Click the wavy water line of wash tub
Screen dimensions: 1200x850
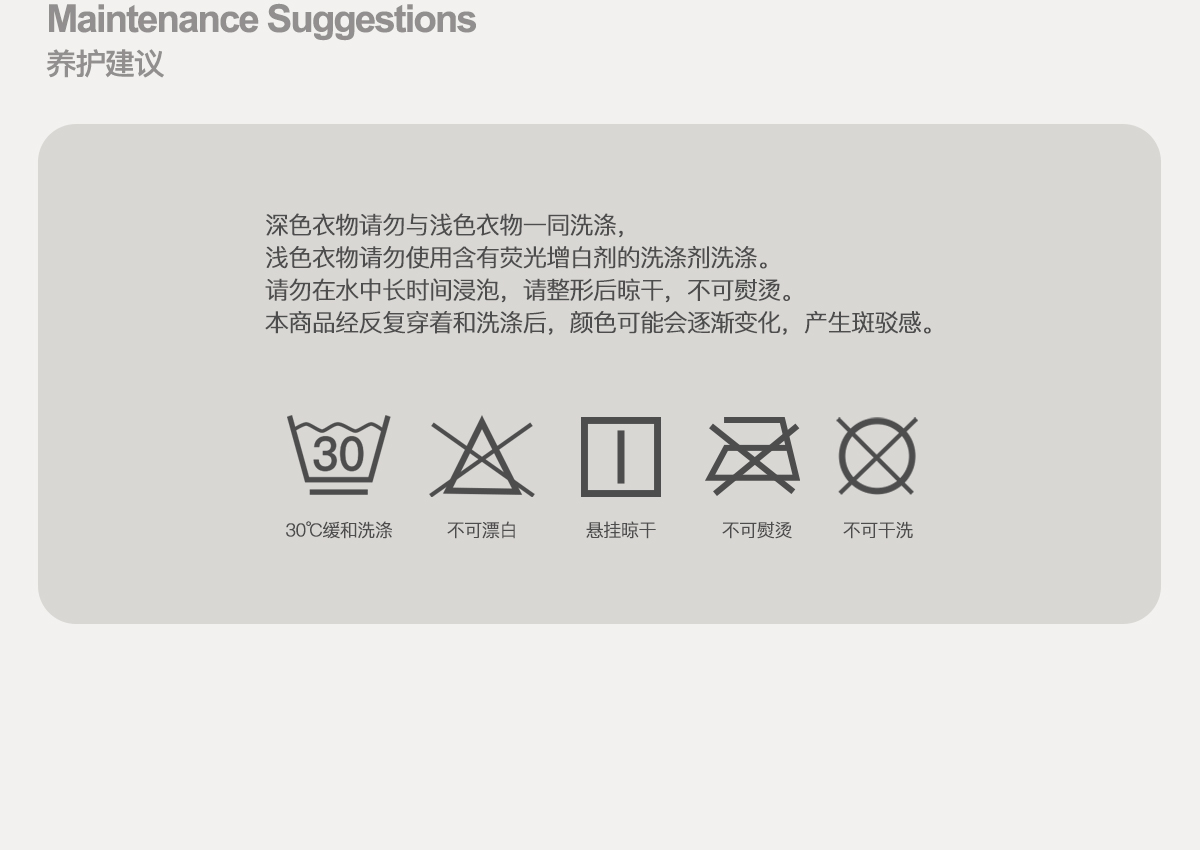coord(339,428)
